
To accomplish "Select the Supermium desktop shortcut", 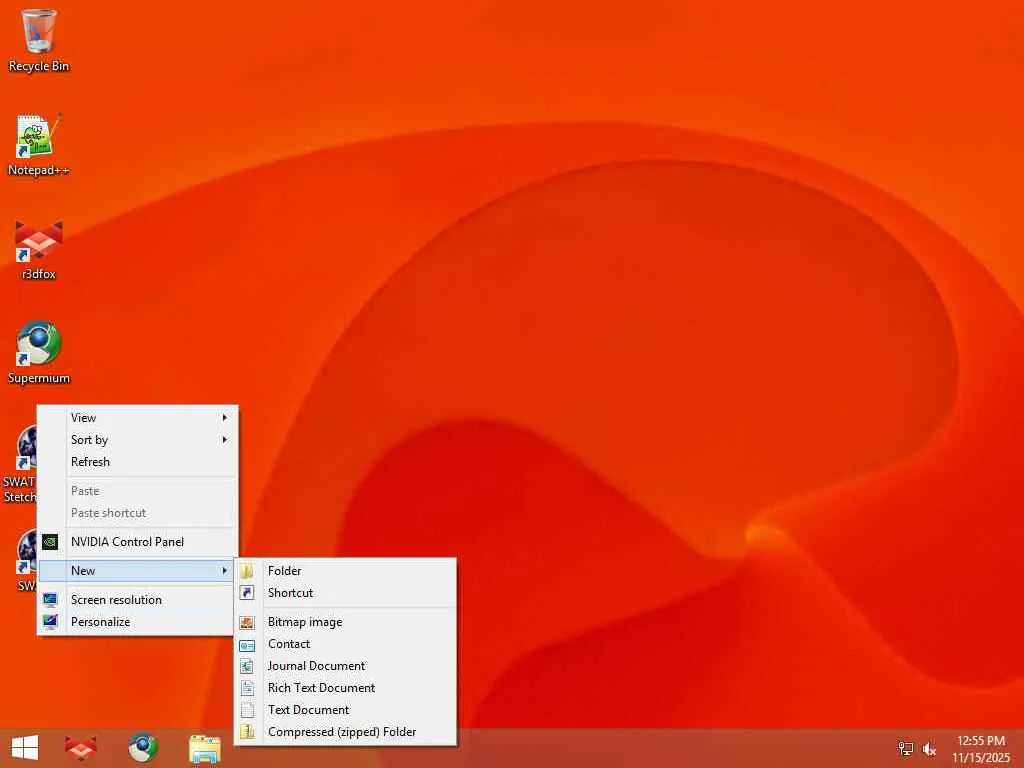I will (x=38, y=353).
